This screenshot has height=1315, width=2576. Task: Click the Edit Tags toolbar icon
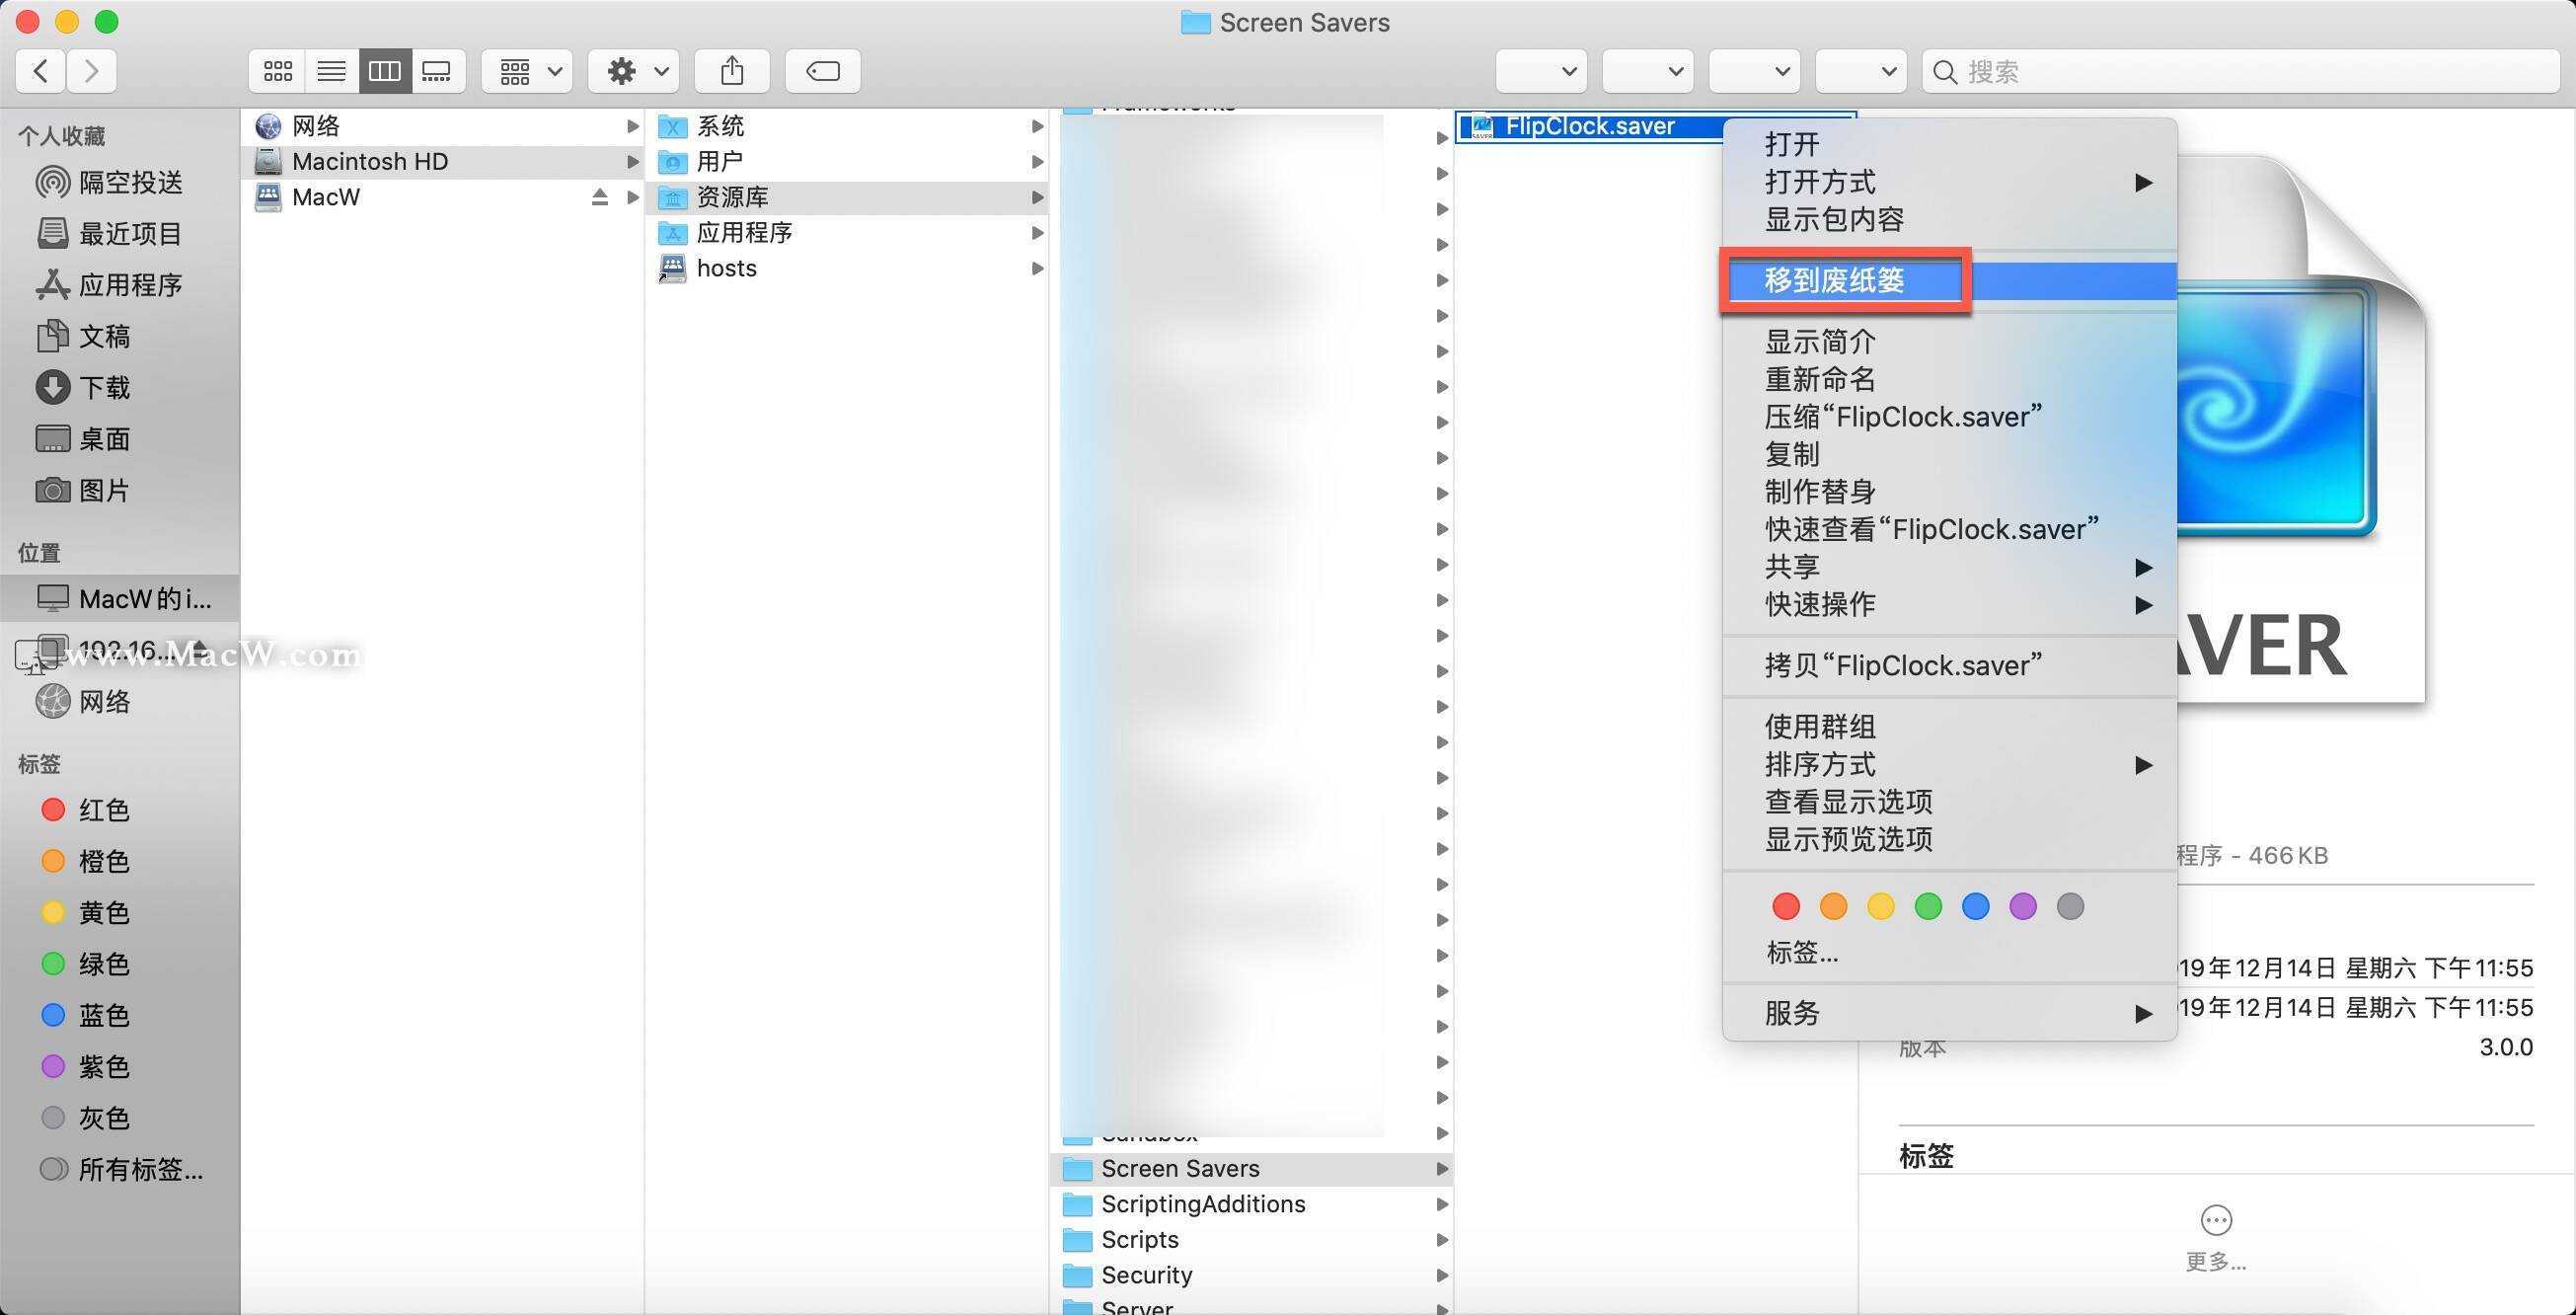(822, 71)
